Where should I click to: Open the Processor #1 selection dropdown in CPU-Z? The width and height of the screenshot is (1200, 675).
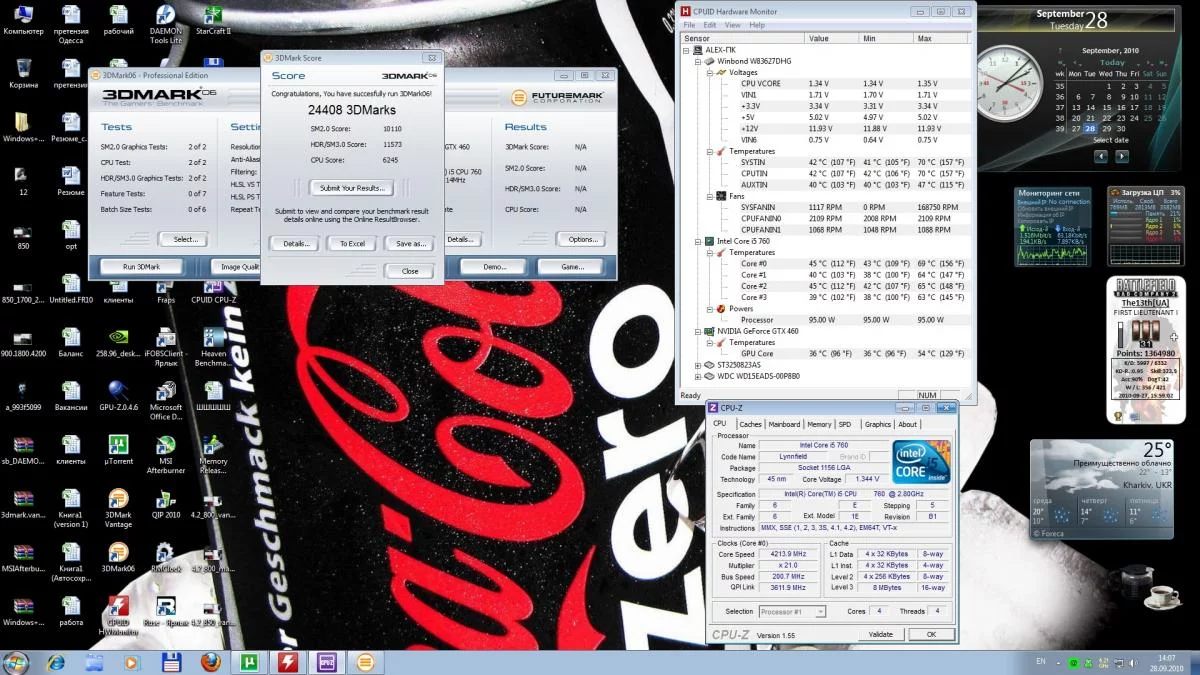point(792,611)
